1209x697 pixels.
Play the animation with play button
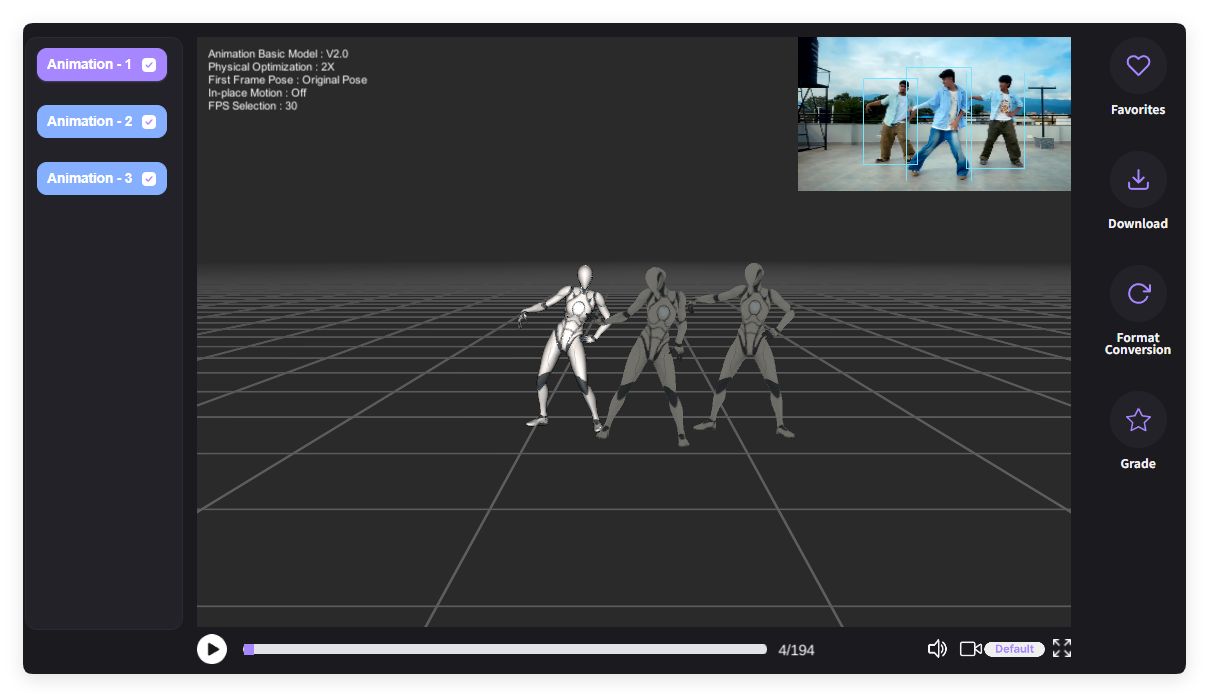(212, 649)
